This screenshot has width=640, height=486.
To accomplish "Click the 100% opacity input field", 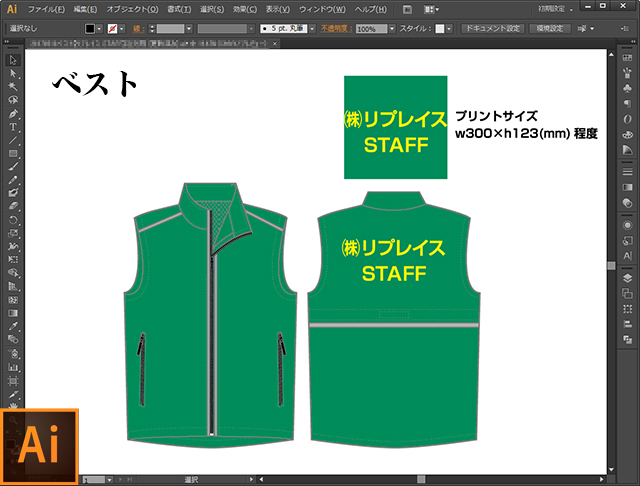I will [x=371, y=29].
